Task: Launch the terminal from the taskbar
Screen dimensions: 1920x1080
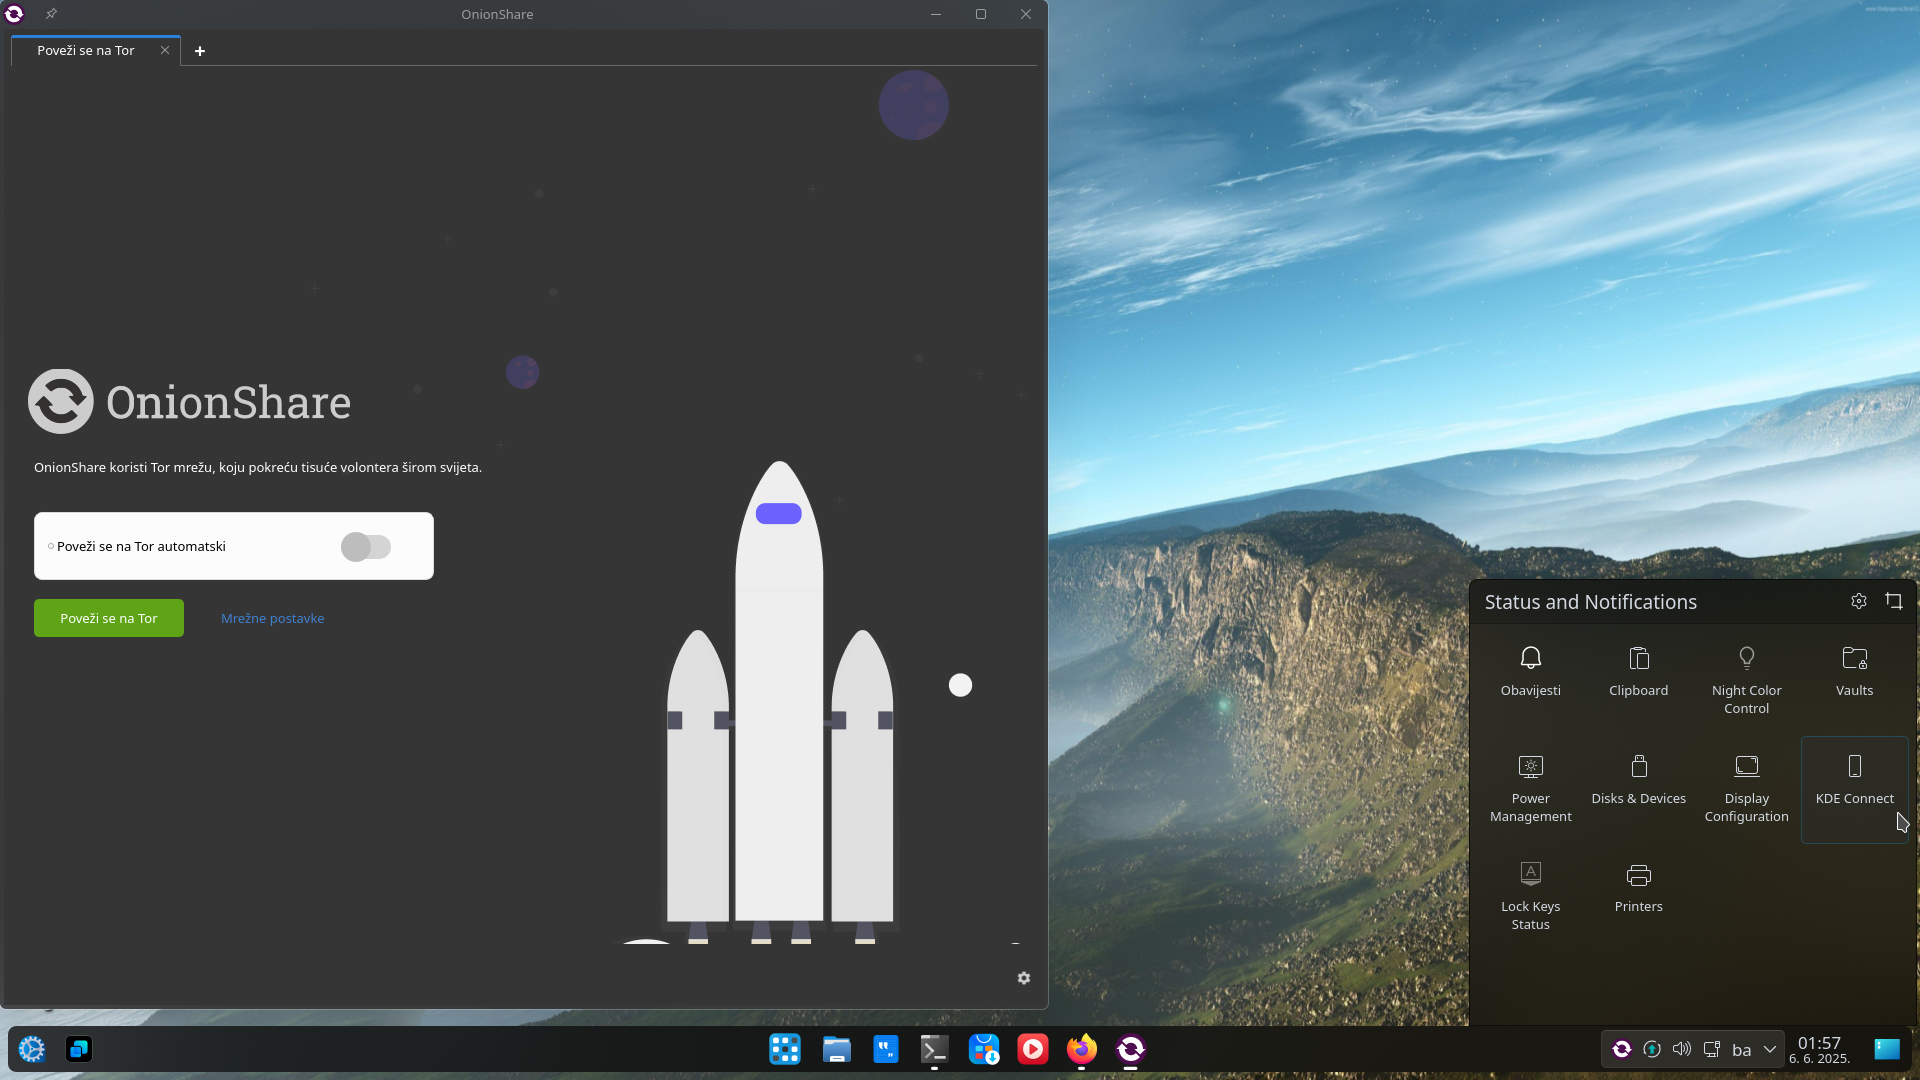Action: (x=934, y=1049)
